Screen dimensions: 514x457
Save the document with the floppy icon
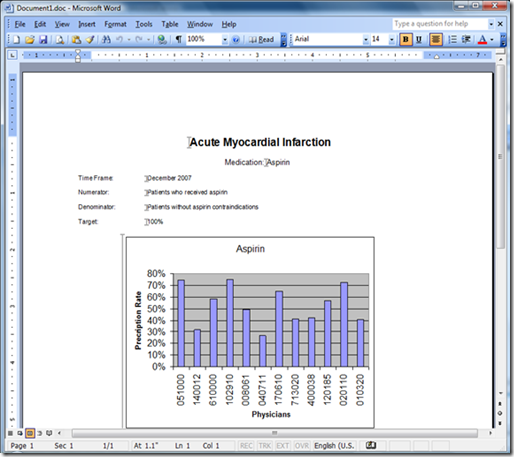[x=43, y=40]
